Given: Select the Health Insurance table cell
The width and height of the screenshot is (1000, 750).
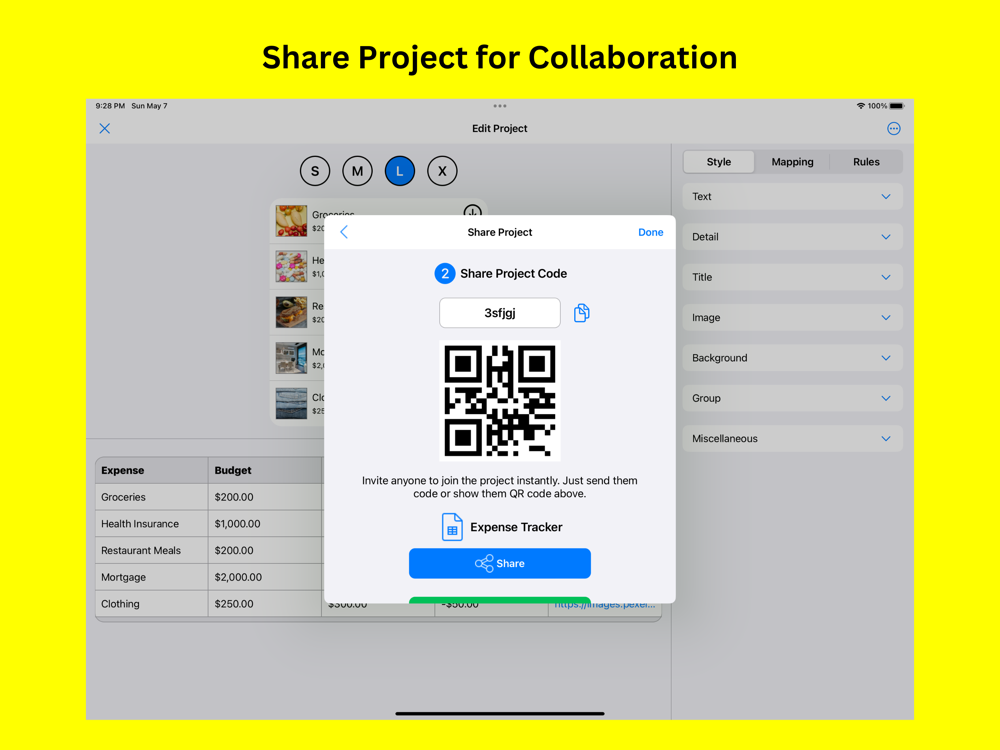Looking at the screenshot, I should pyautogui.click(x=152, y=524).
